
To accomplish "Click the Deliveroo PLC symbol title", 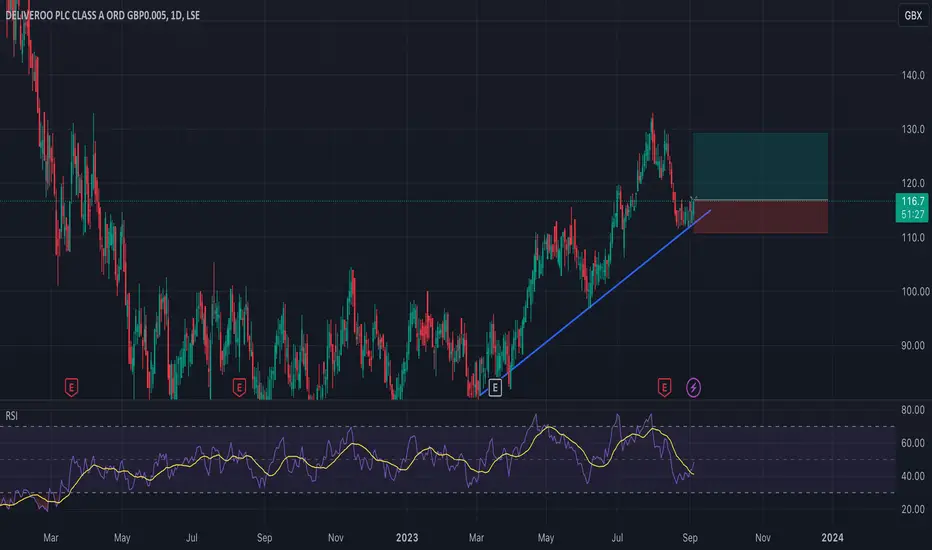I will 102,15.
